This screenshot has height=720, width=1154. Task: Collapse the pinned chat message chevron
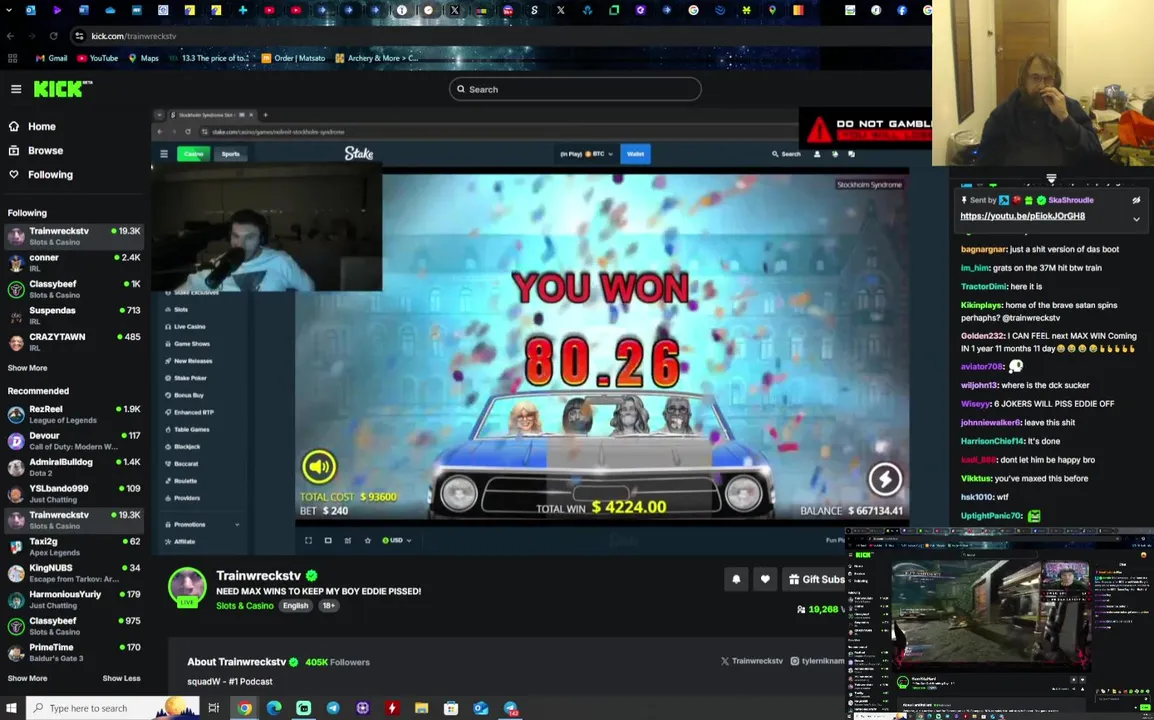click(x=1136, y=219)
